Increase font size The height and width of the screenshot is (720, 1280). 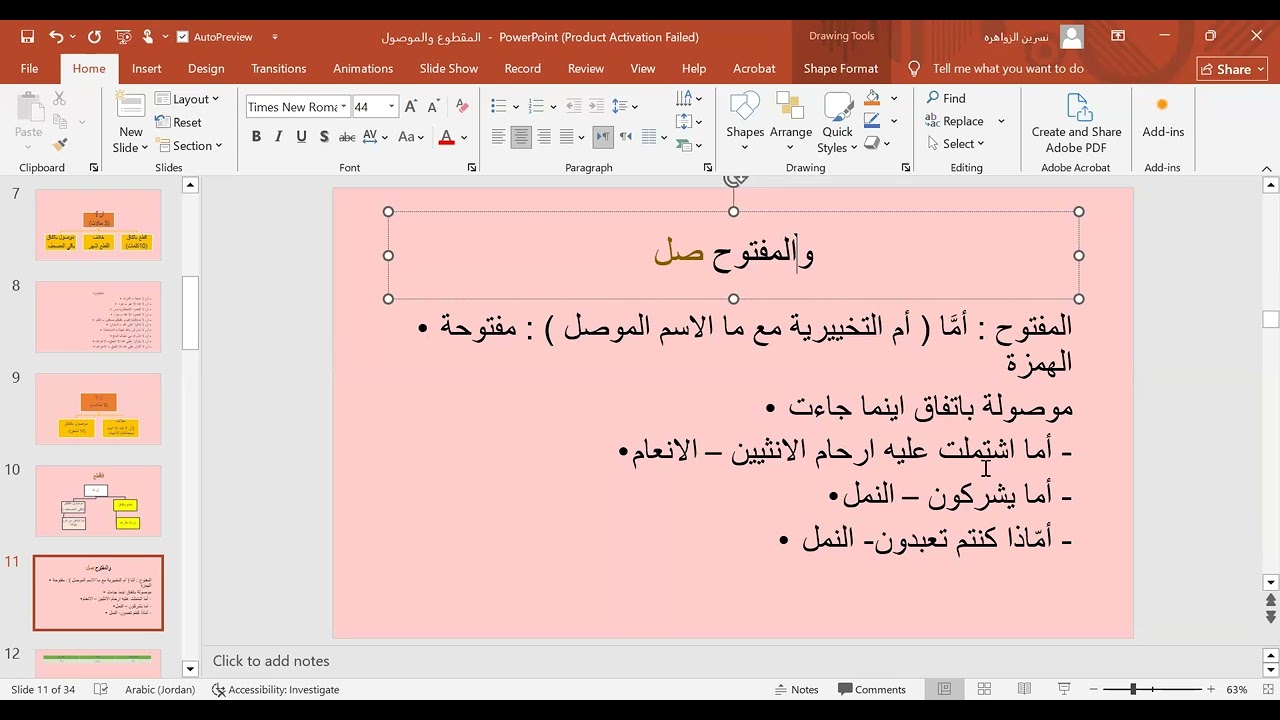tap(411, 107)
